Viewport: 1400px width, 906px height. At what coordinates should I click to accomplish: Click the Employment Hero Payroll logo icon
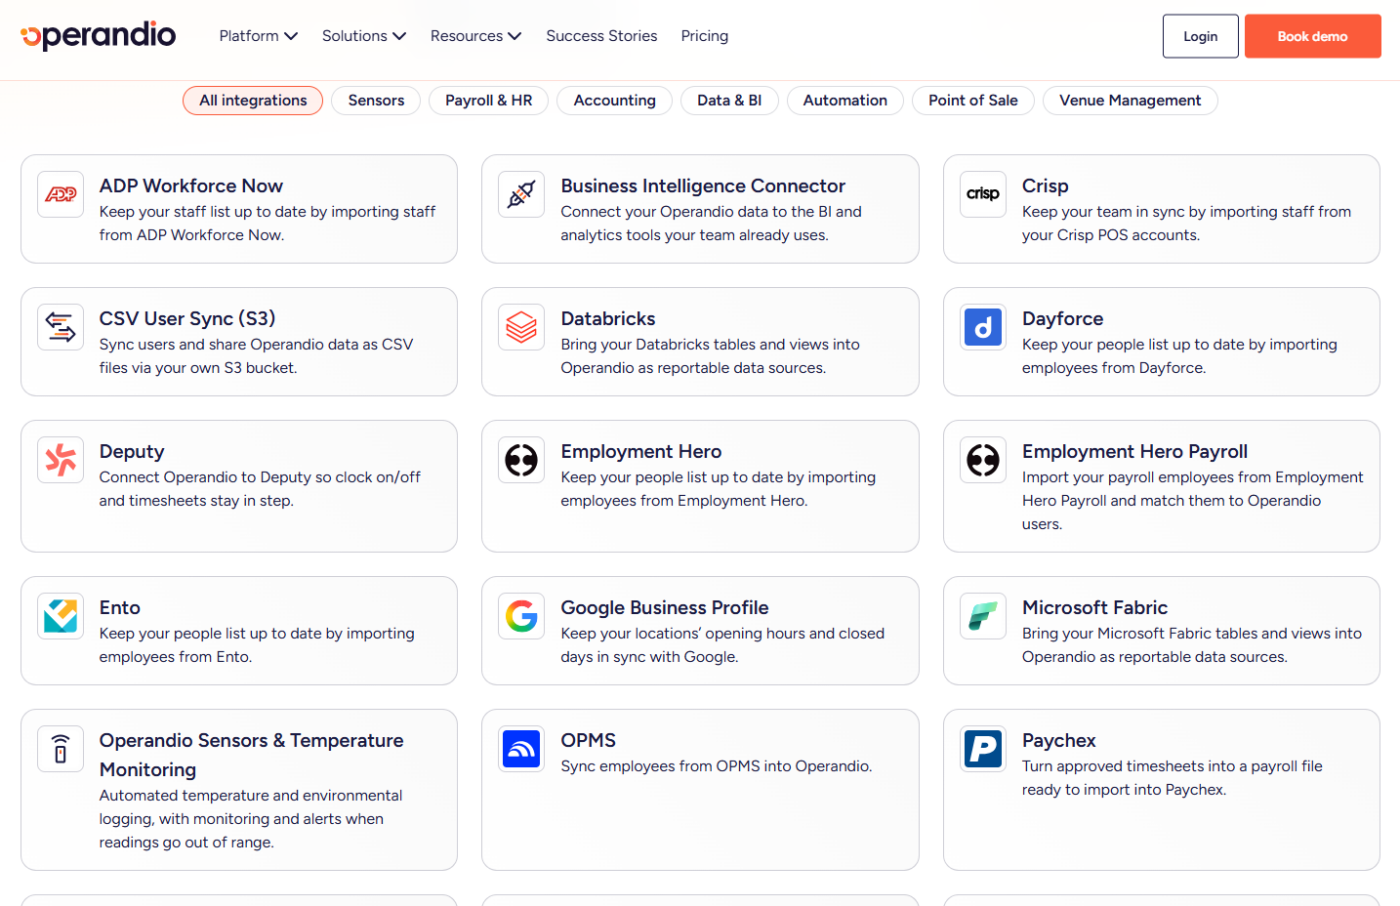coord(983,460)
